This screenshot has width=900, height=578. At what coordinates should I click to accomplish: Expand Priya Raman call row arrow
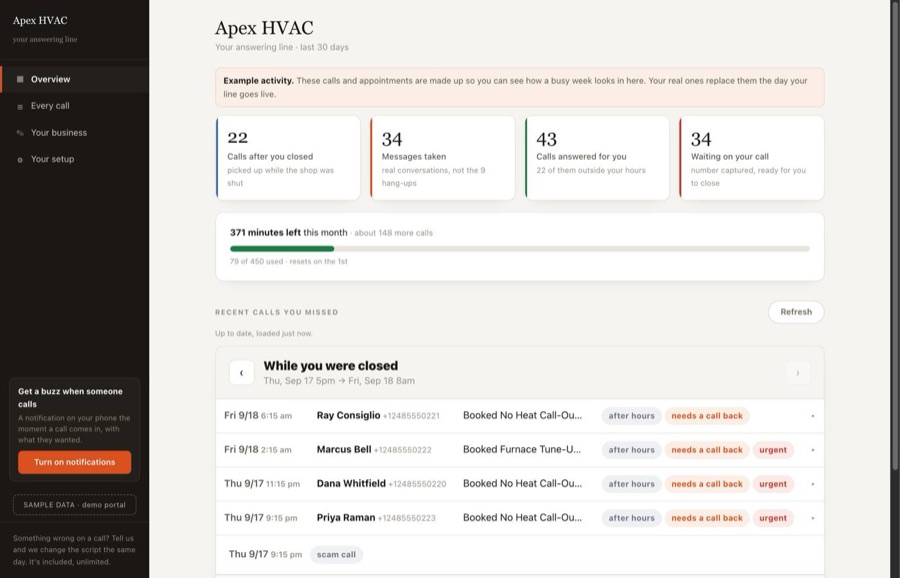[x=813, y=518]
